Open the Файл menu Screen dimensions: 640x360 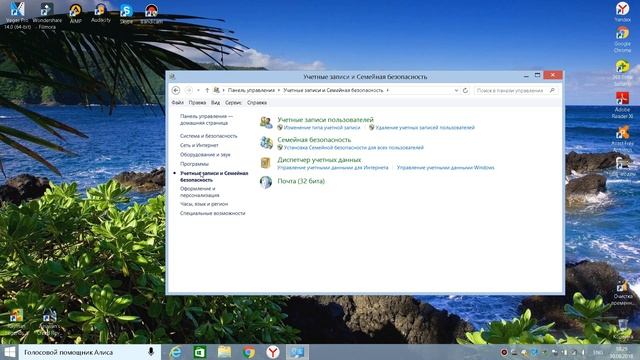point(178,102)
